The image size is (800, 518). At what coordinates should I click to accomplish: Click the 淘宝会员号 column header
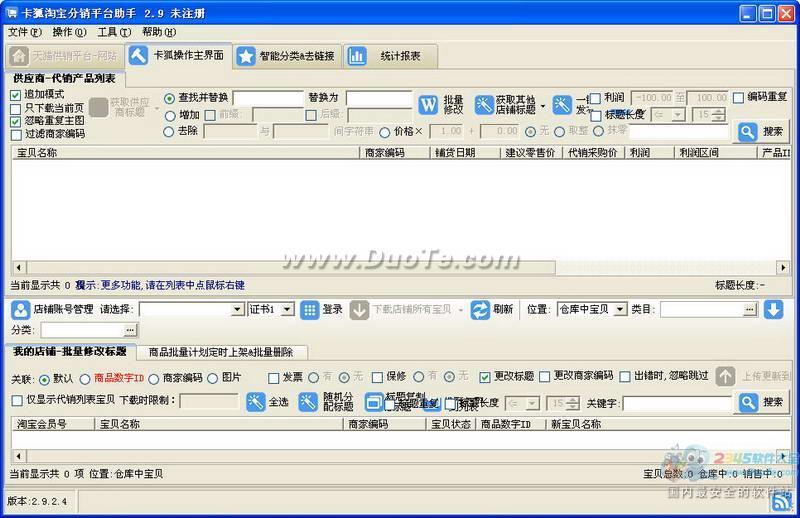pyautogui.click(x=53, y=424)
